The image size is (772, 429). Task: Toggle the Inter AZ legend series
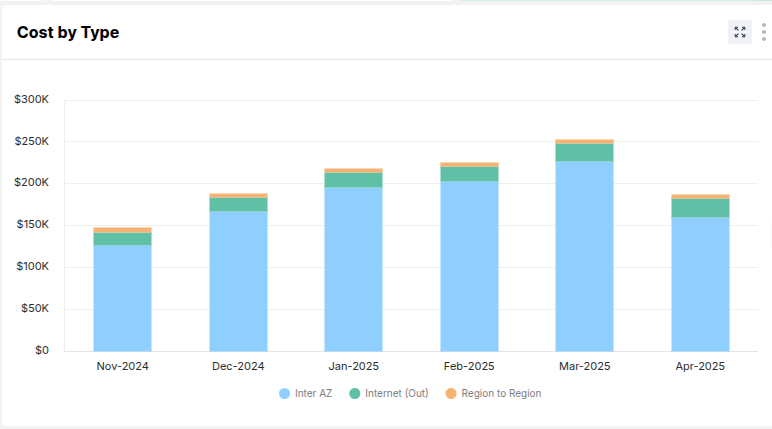[x=306, y=393]
